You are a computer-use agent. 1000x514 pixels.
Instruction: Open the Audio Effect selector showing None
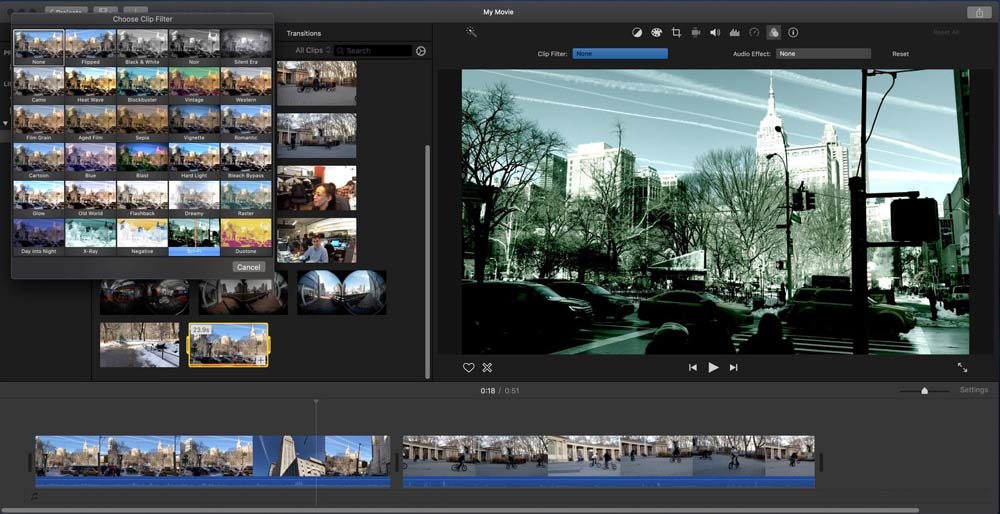point(823,54)
